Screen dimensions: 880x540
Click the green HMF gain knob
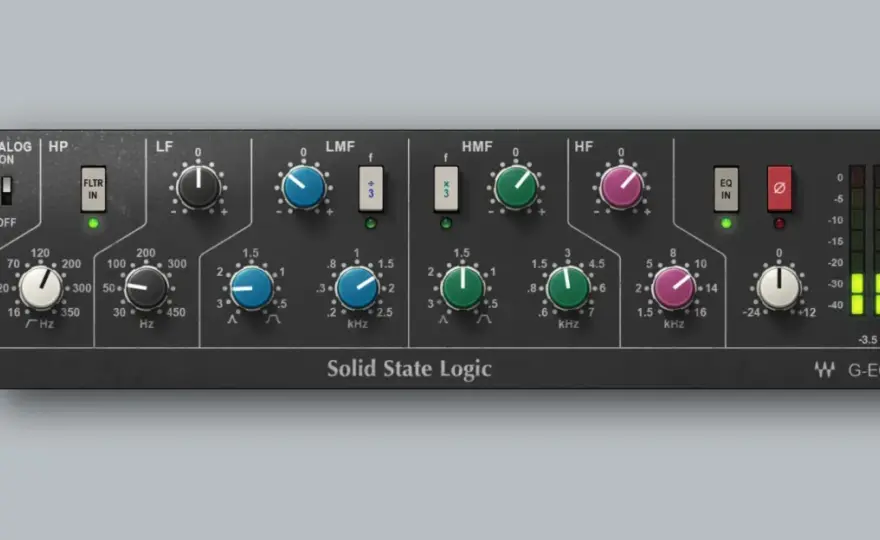(x=516, y=187)
